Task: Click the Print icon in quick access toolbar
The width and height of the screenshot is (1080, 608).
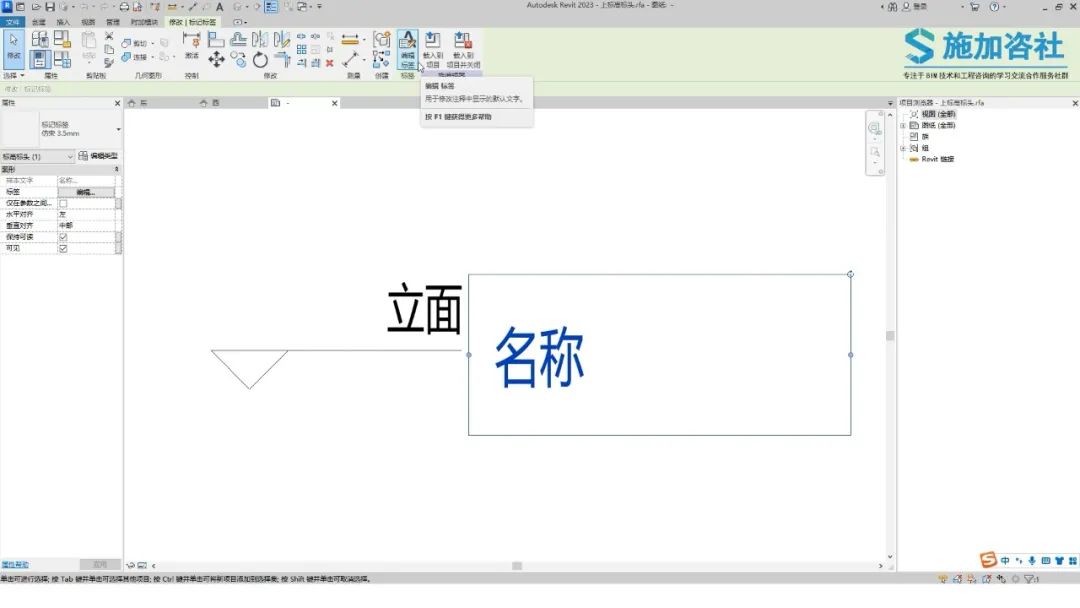Action: tap(124, 7)
